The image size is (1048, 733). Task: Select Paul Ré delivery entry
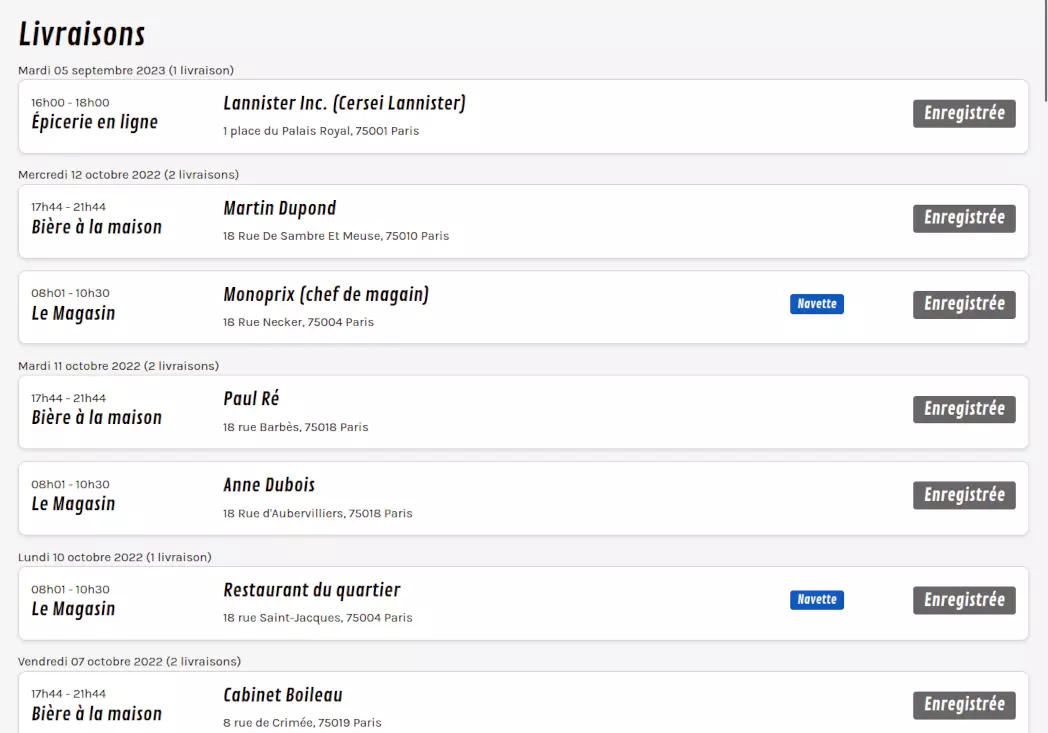pos(251,399)
